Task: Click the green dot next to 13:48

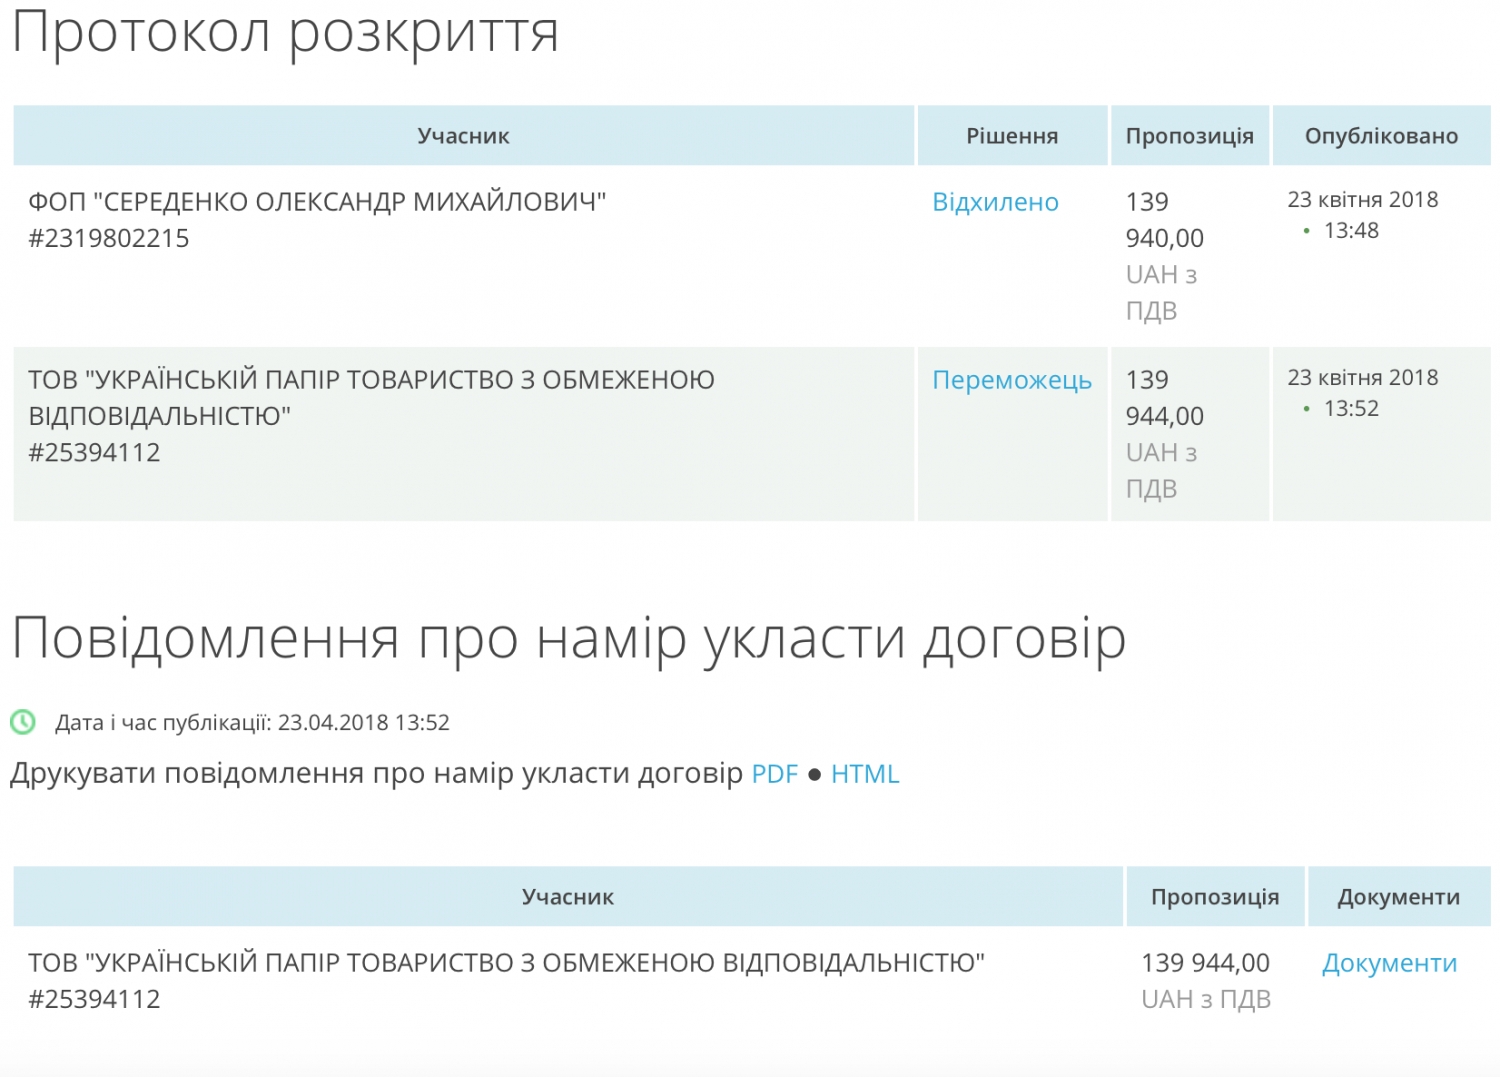Action: [1306, 231]
